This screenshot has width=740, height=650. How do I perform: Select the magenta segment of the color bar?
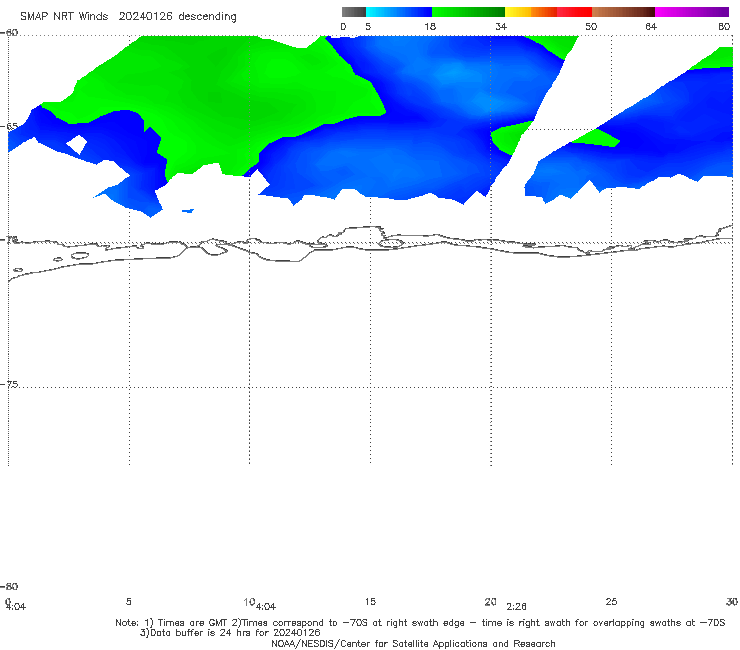(x=692, y=12)
